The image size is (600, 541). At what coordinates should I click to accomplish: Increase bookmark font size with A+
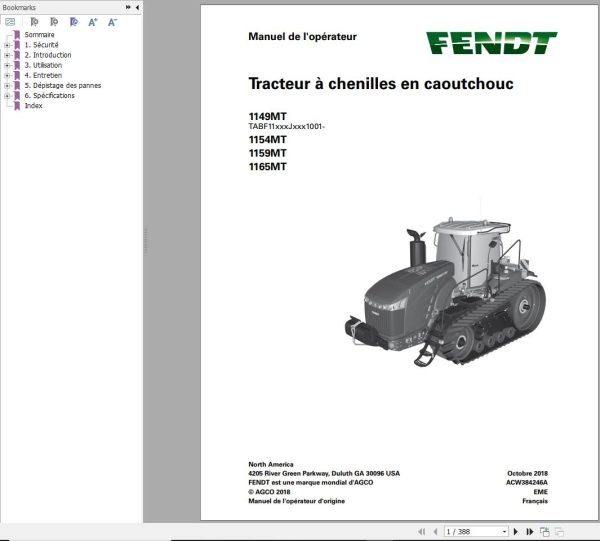pyautogui.click(x=93, y=22)
